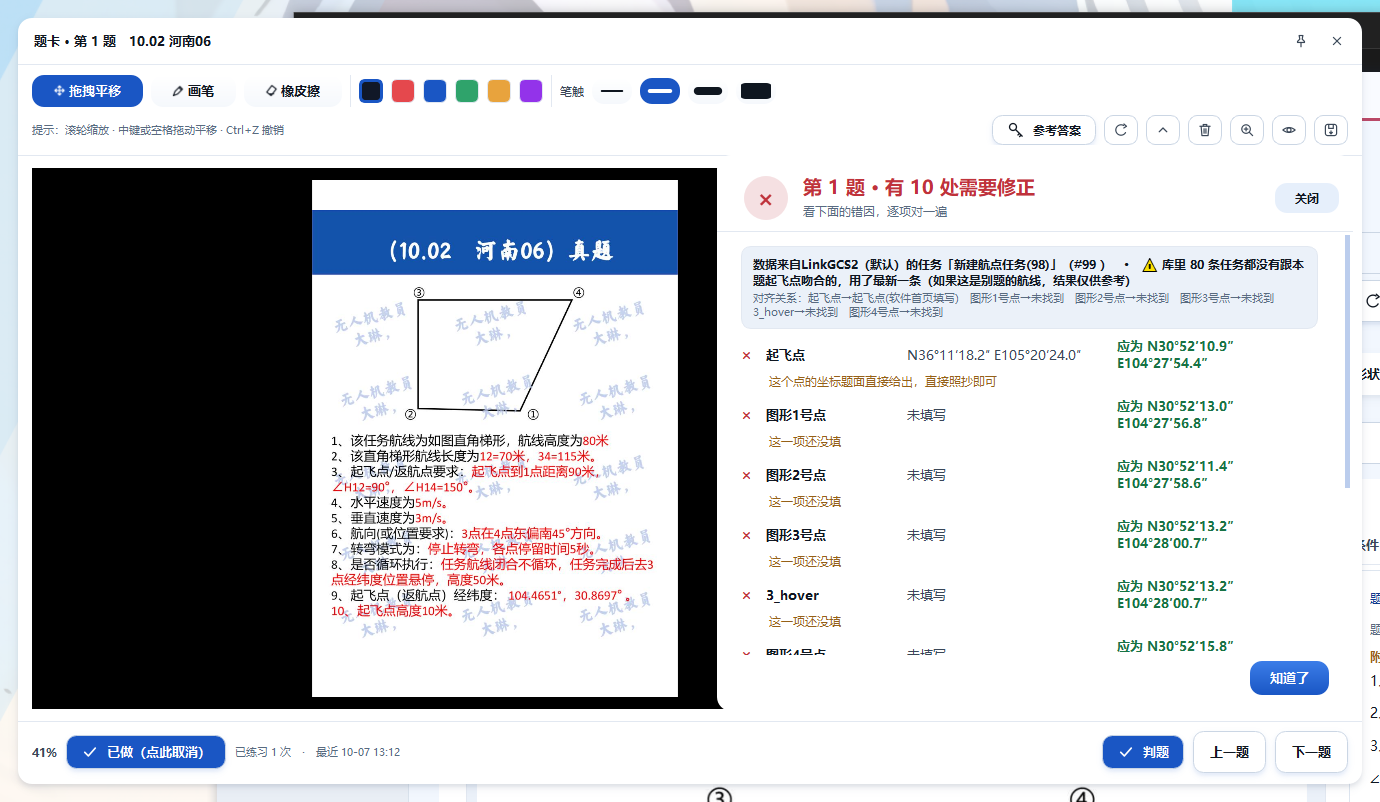Pick the red color swatch
1380x802 pixels.
click(403, 91)
